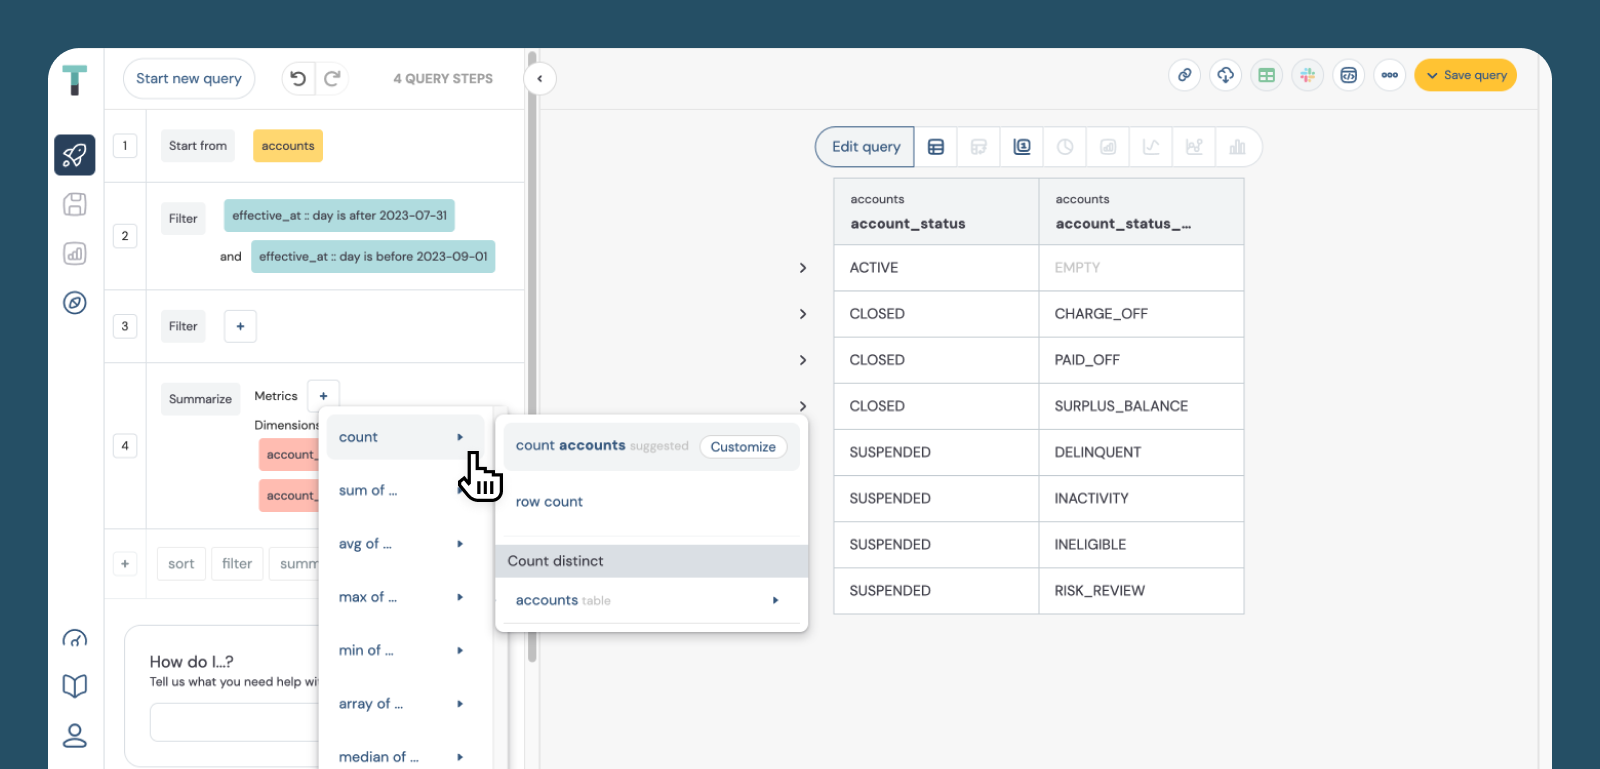The image size is (1600, 769).
Task: Share results to Slack
Action: coord(1308,75)
